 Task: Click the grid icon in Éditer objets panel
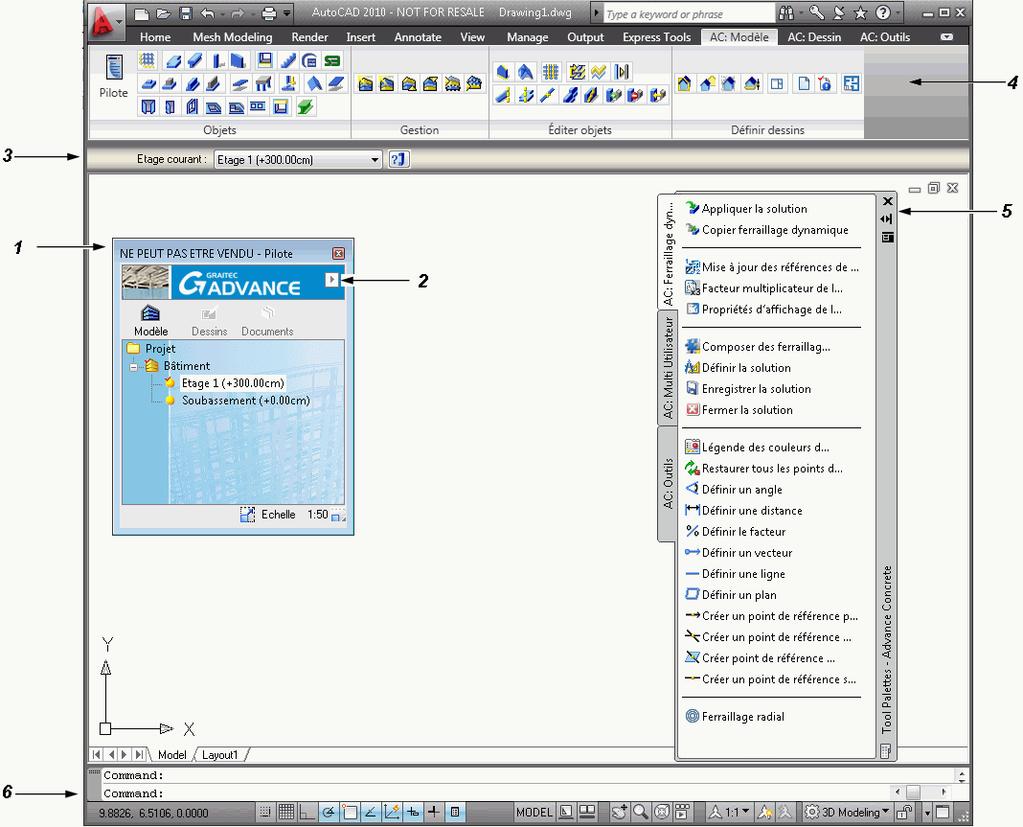tap(550, 72)
